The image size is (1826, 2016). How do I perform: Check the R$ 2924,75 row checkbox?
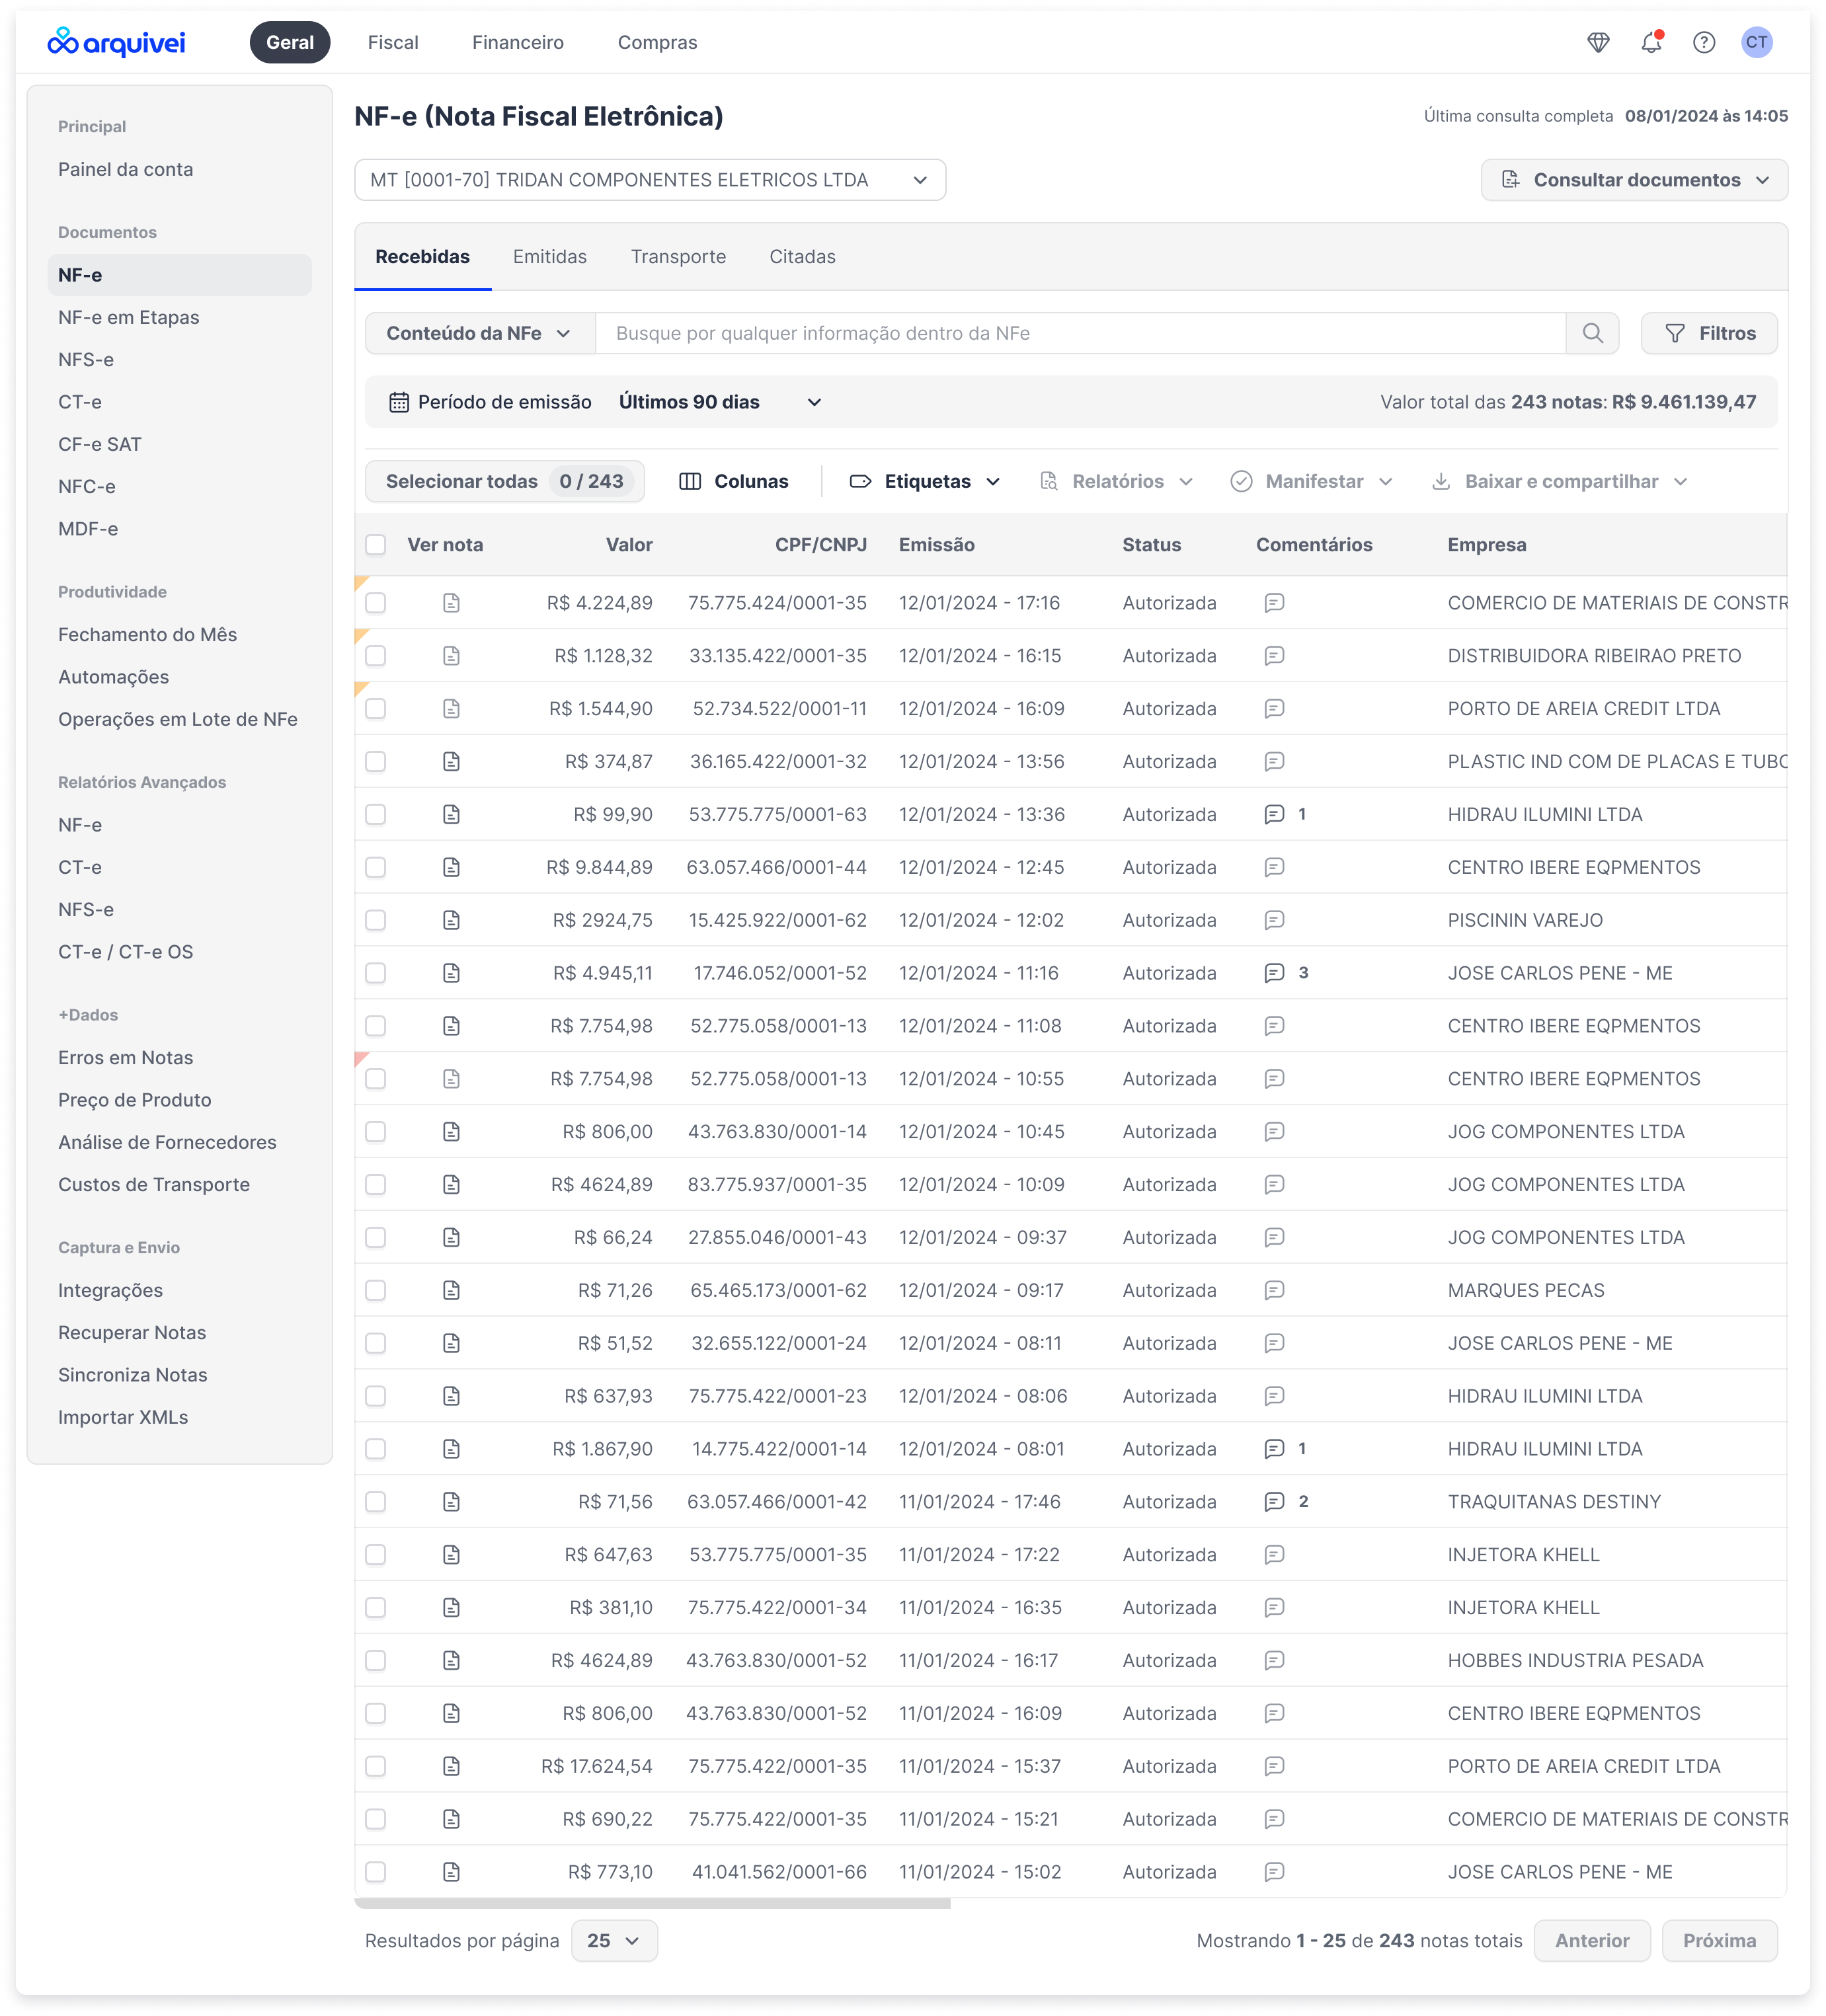[x=375, y=920]
